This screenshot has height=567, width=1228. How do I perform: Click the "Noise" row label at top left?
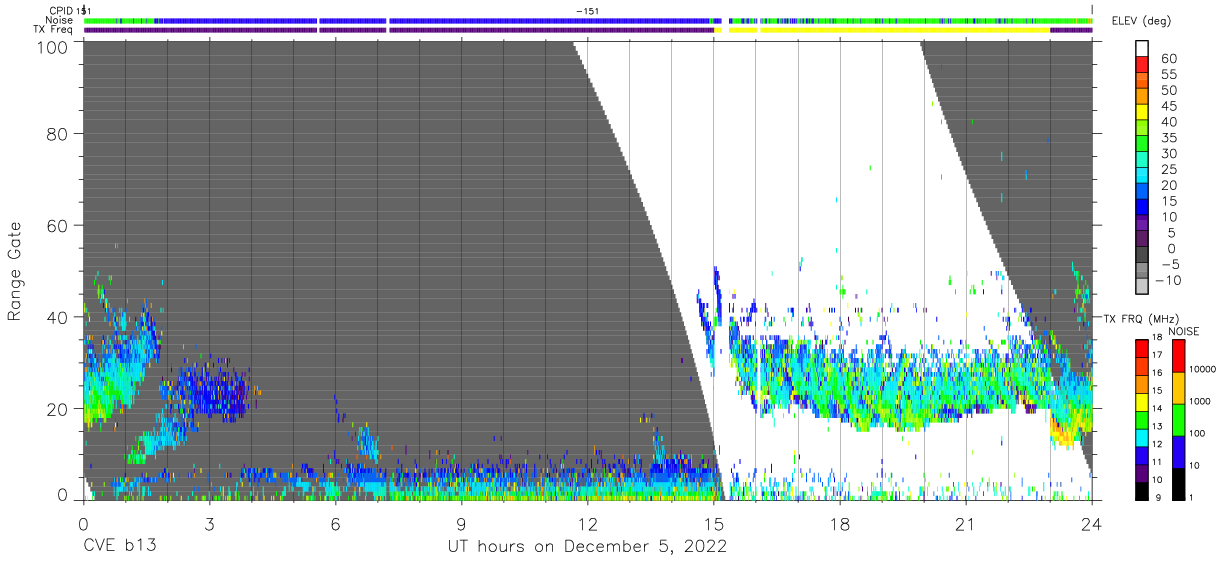61,20
